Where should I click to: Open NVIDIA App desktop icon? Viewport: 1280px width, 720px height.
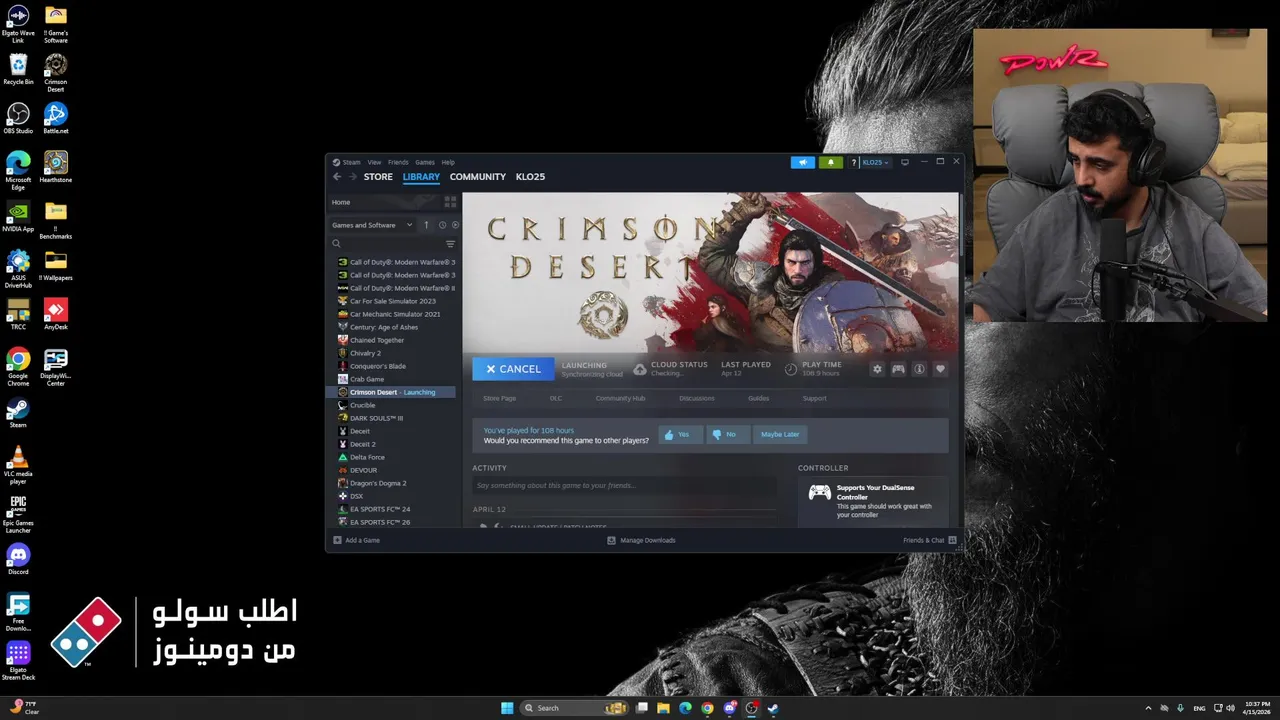(x=18, y=216)
